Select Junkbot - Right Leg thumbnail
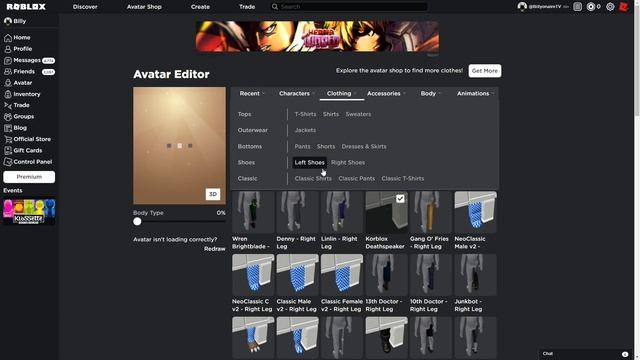Screen dimensions: 640x360 pos(476,275)
